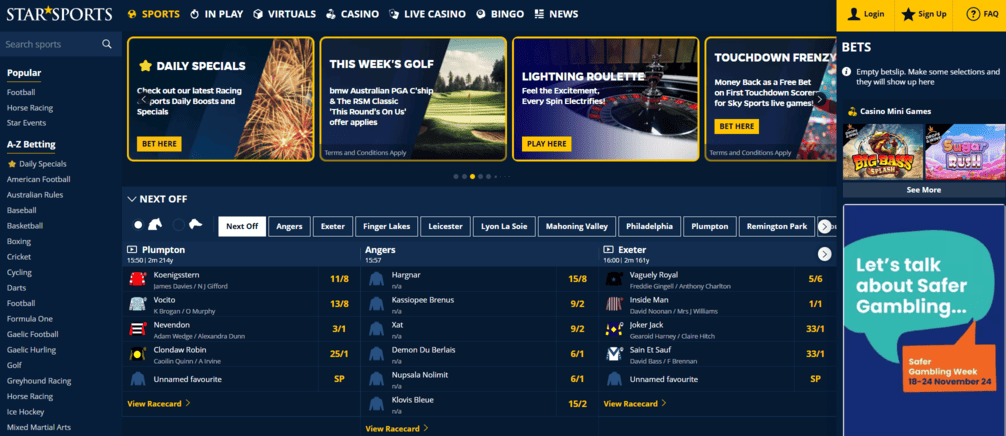Open the Virtuals menu tab
Image resolution: width=1006 pixels, height=436 pixels.
pyautogui.click(x=284, y=14)
